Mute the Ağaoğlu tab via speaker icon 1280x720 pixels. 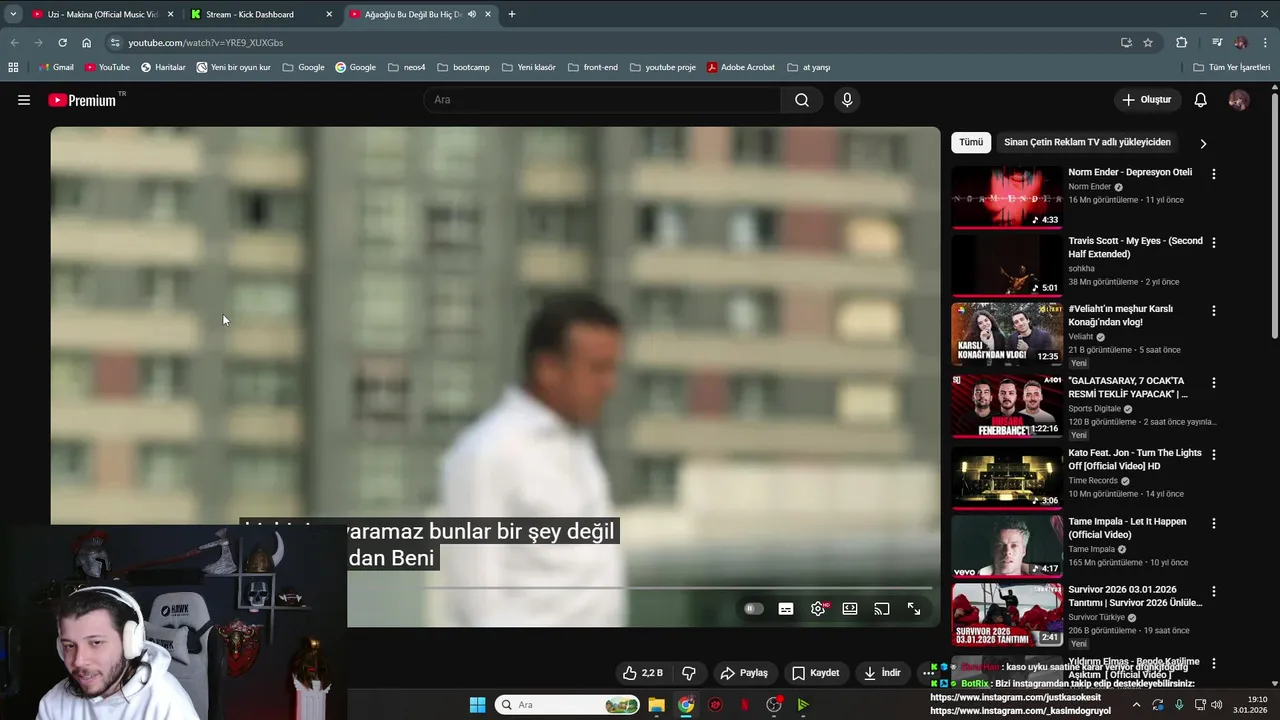coord(472,14)
